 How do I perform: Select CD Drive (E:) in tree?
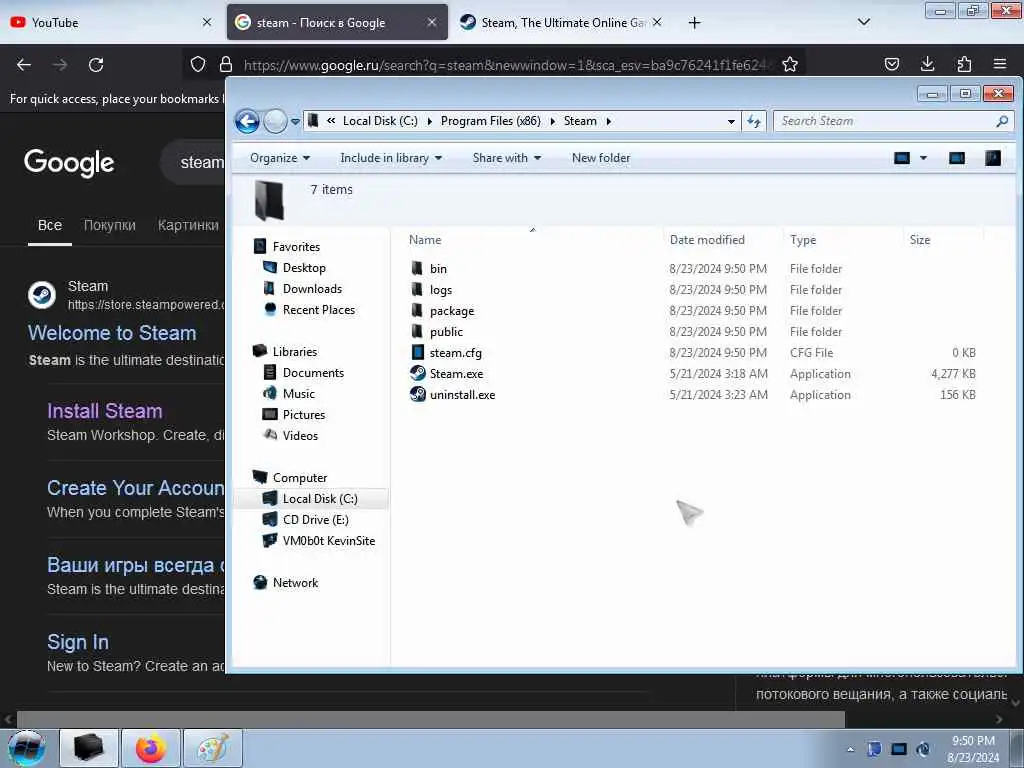coord(315,519)
